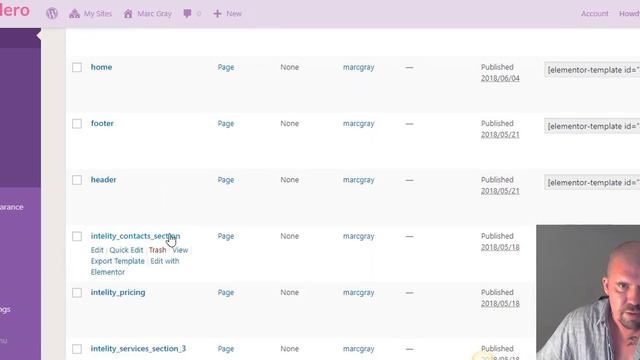Open intelity_services_section_3 template title
Screen dimensions: 640x360
tap(138, 349)
